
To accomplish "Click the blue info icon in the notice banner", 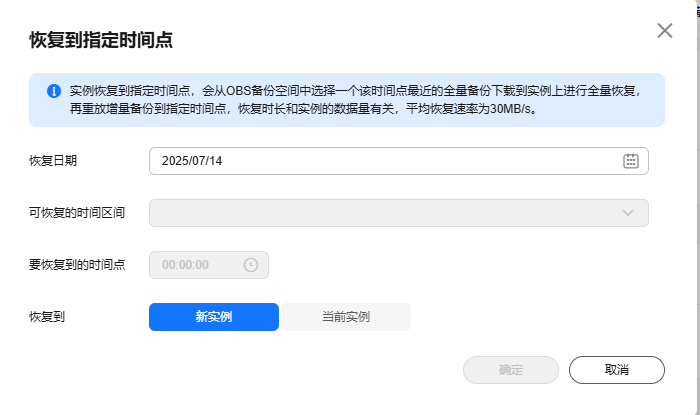I will pyautogui.click(x=54, y=91).
